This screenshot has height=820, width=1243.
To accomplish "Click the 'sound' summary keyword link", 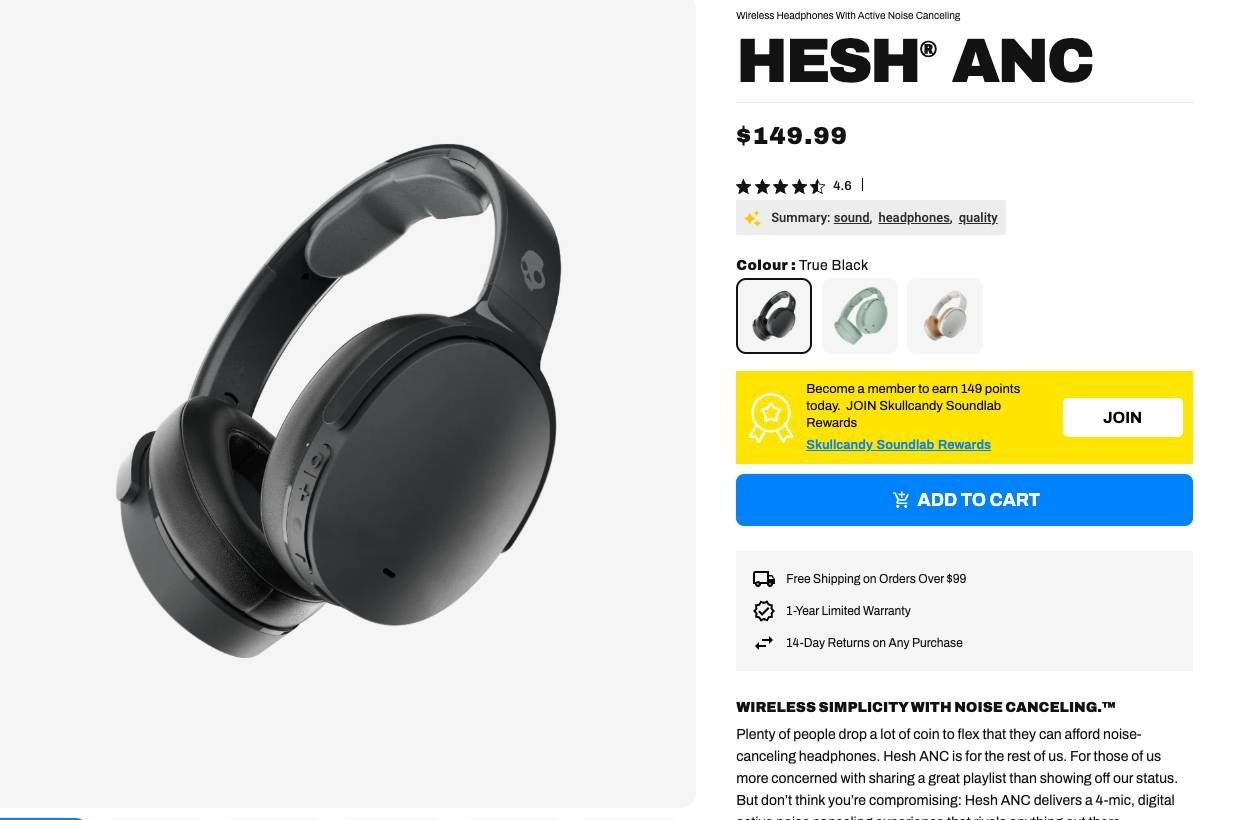I will click(851, 218).
